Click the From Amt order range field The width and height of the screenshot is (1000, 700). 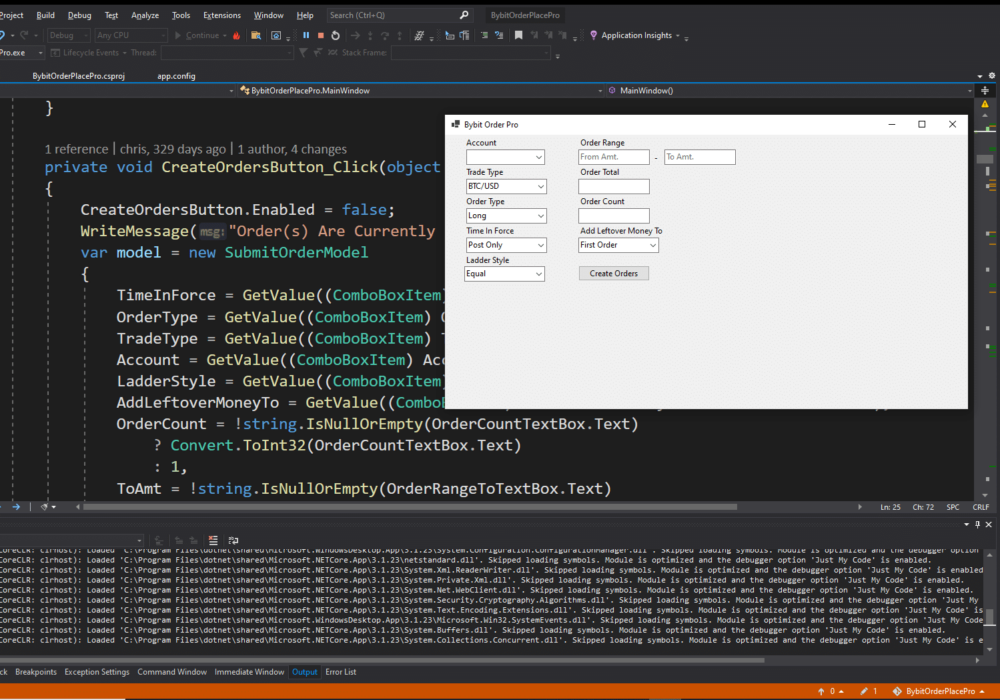coord(613,157)
